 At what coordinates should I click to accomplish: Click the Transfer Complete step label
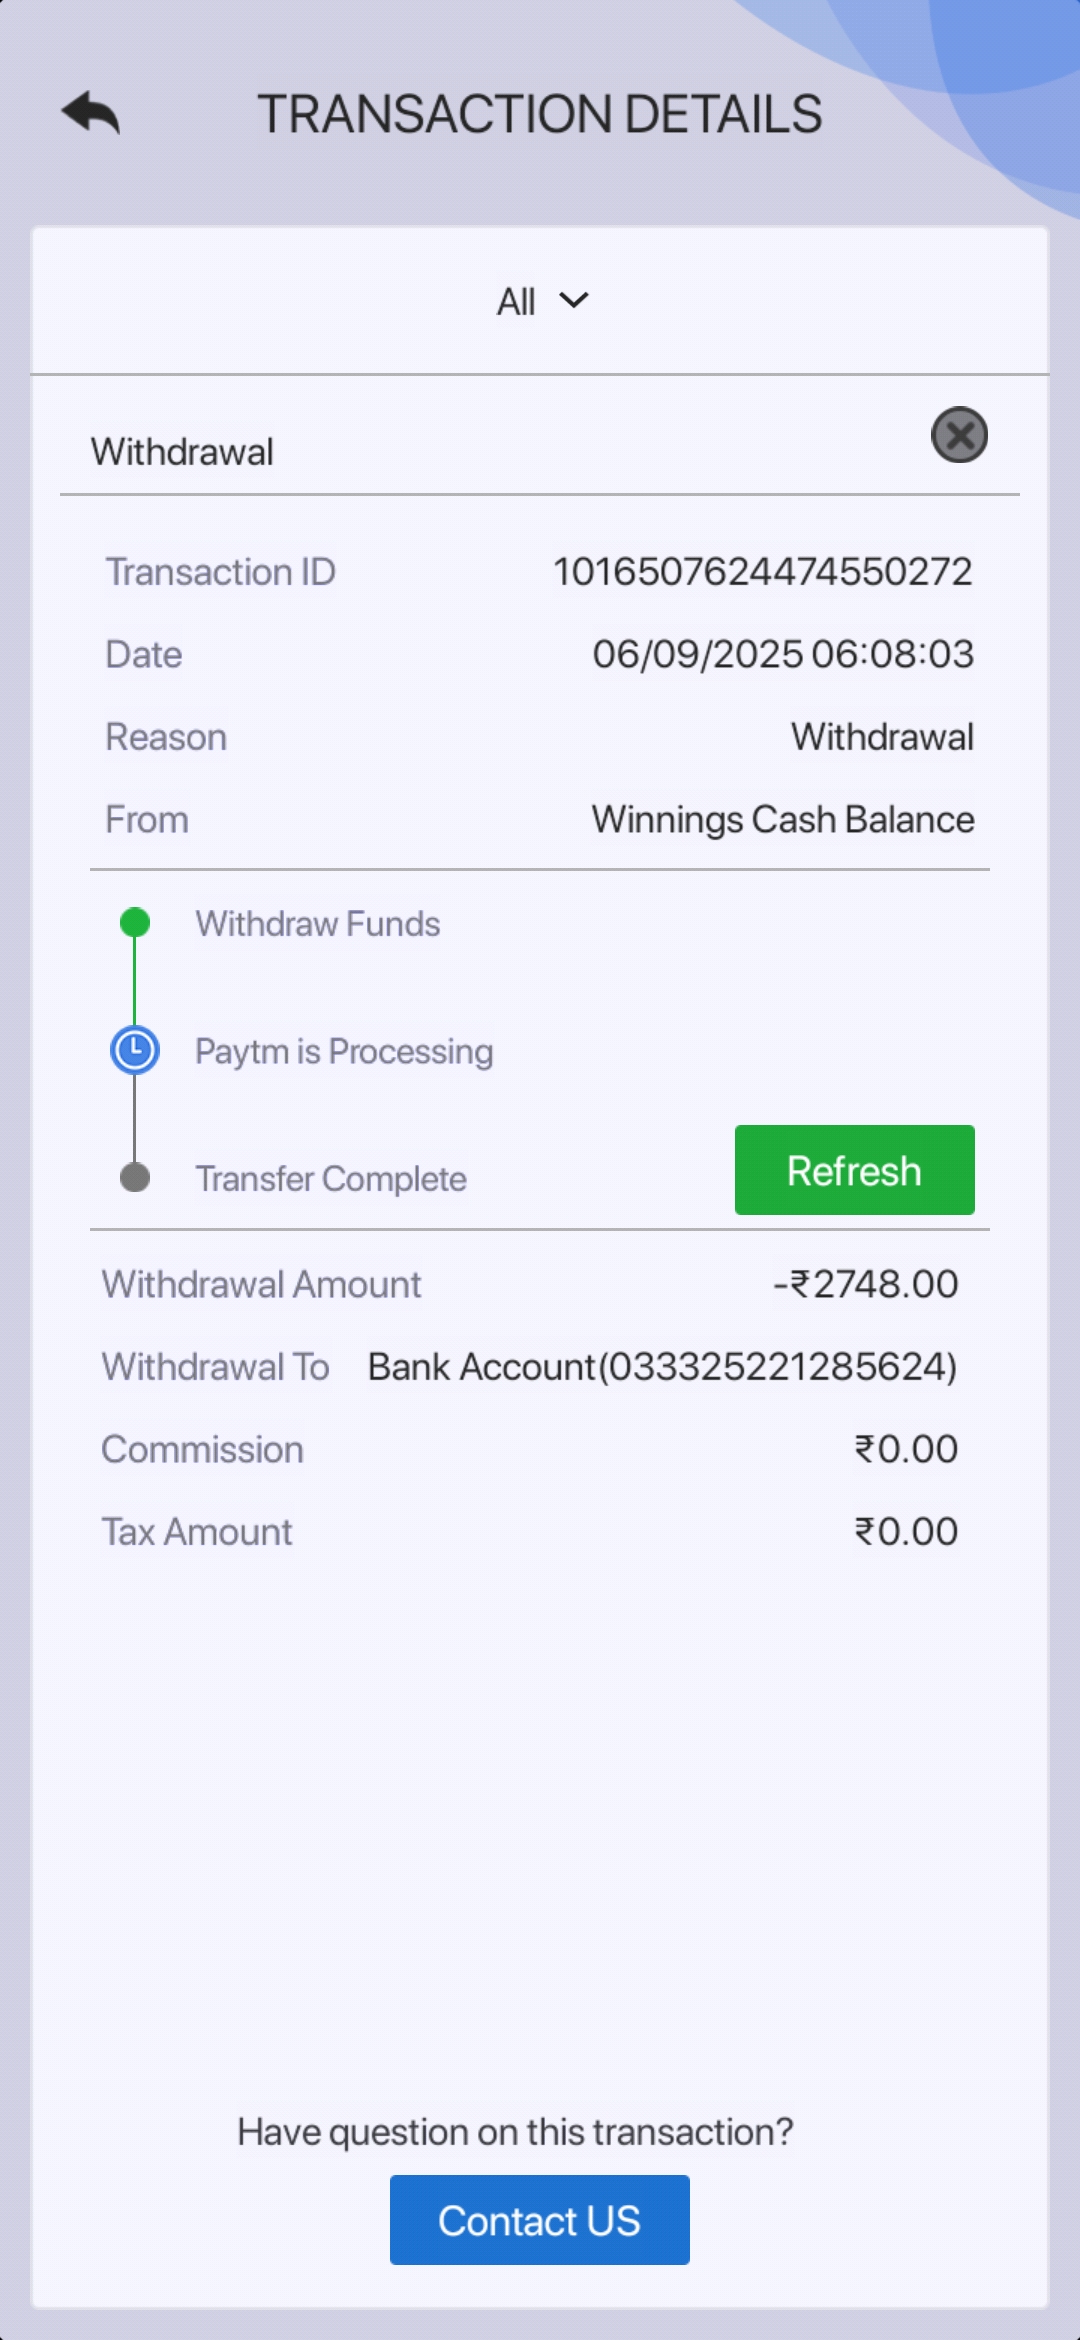point(331,1179)
